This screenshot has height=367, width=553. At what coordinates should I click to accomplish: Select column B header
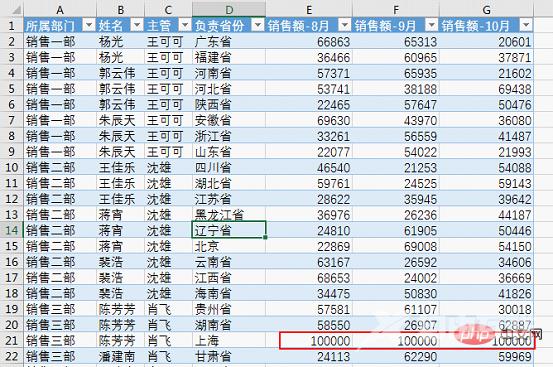[121, 9]
